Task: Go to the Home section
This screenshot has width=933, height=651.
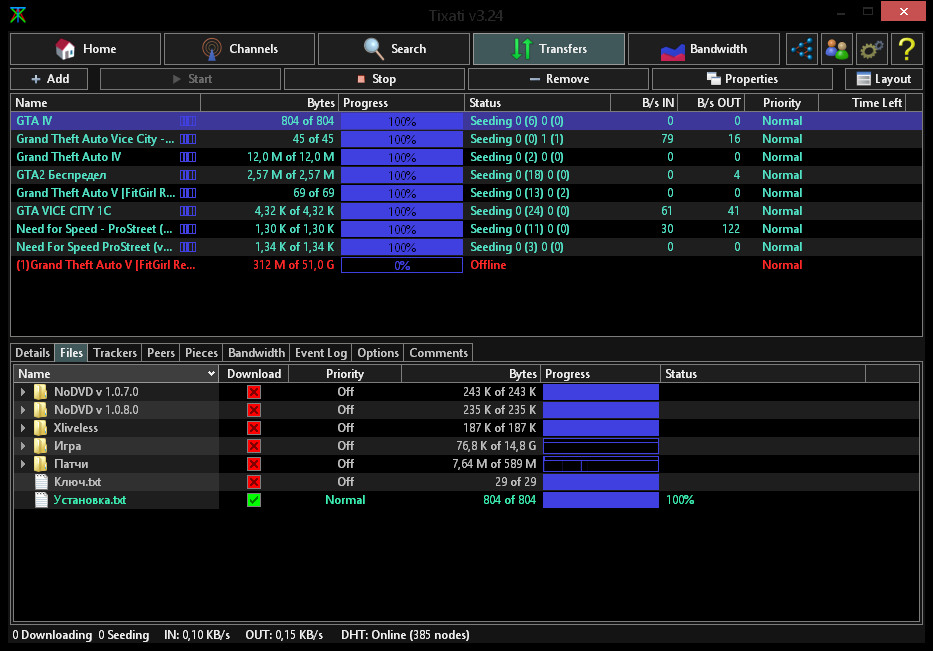Action: pyautogui.click(x=86, y=49)
